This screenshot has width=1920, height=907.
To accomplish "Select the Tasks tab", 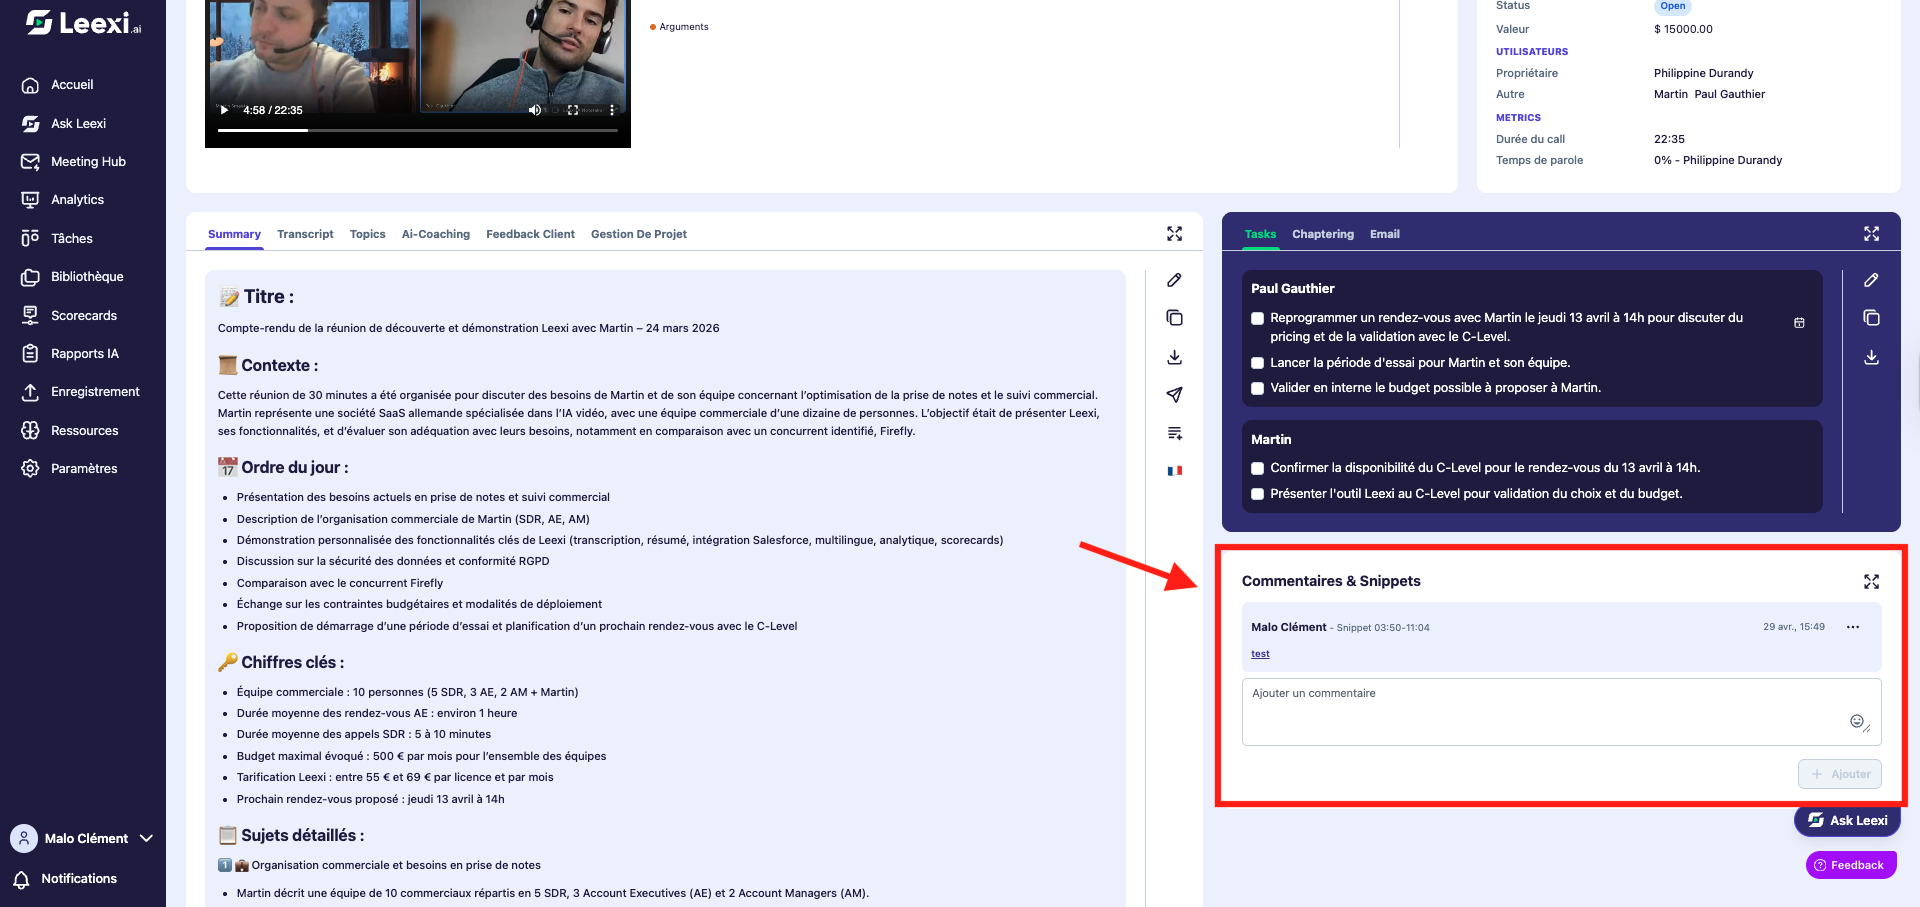I will (x=1260, y=234).
